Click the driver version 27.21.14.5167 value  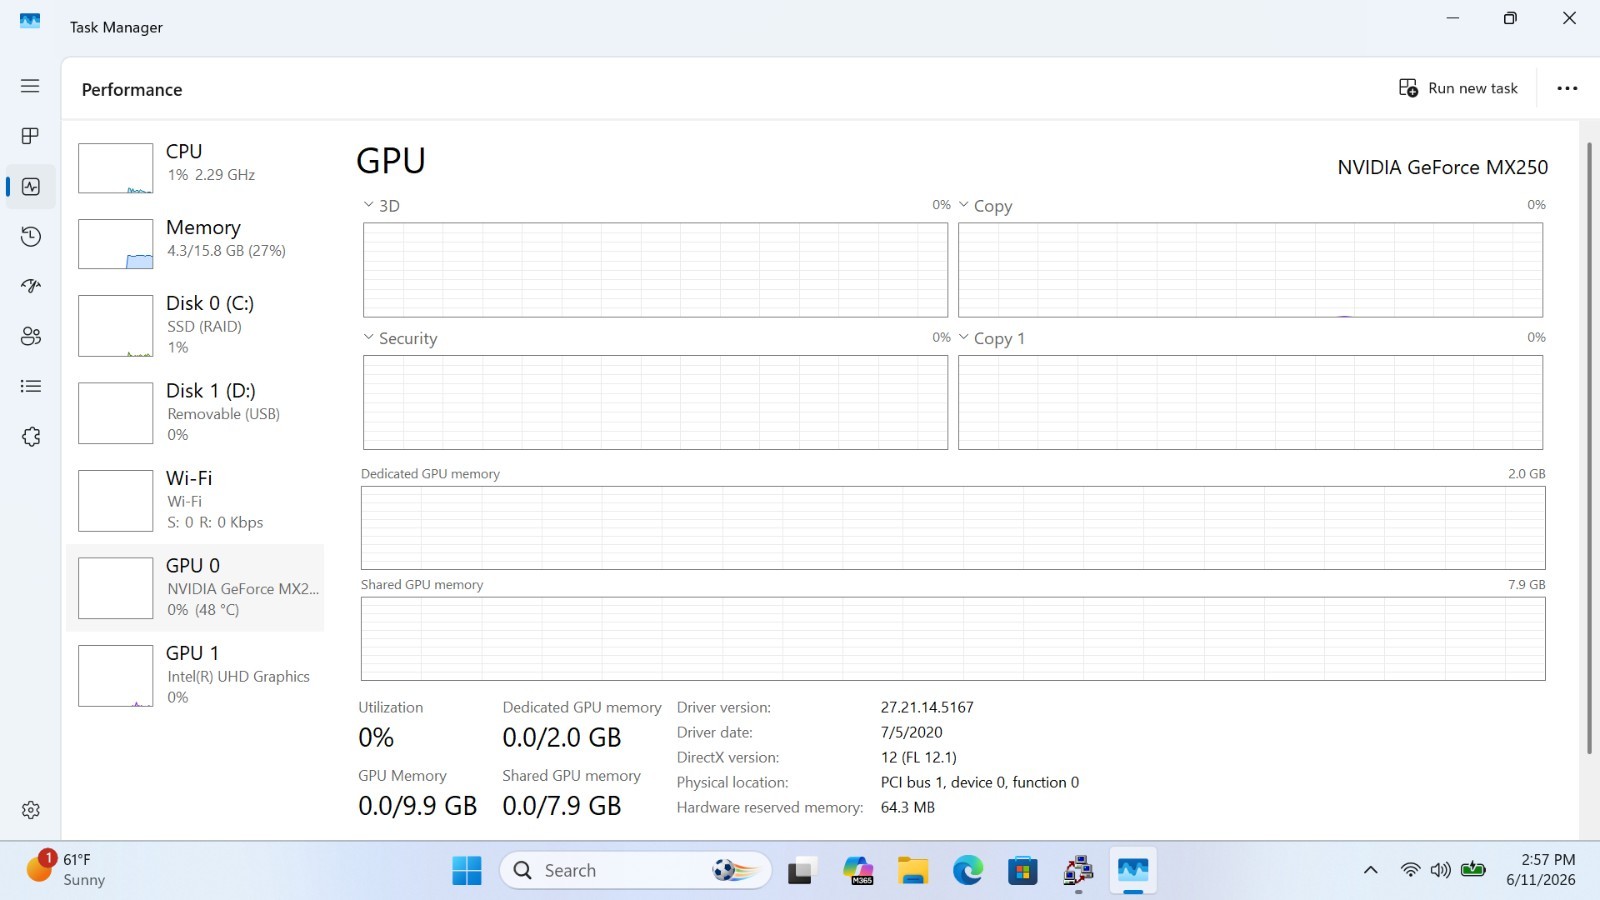[x=927, y=707]
